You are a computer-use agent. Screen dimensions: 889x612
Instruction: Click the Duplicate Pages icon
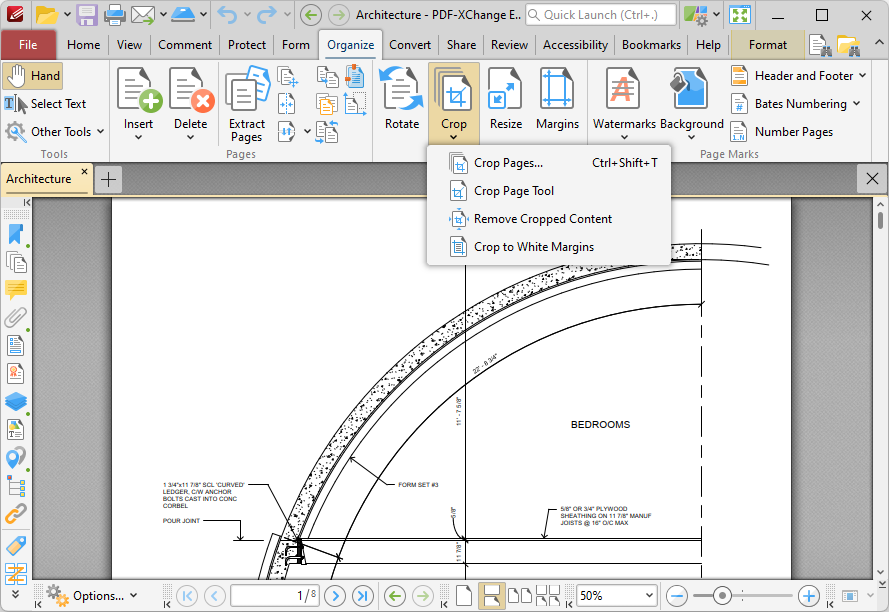tap(327, 77)
